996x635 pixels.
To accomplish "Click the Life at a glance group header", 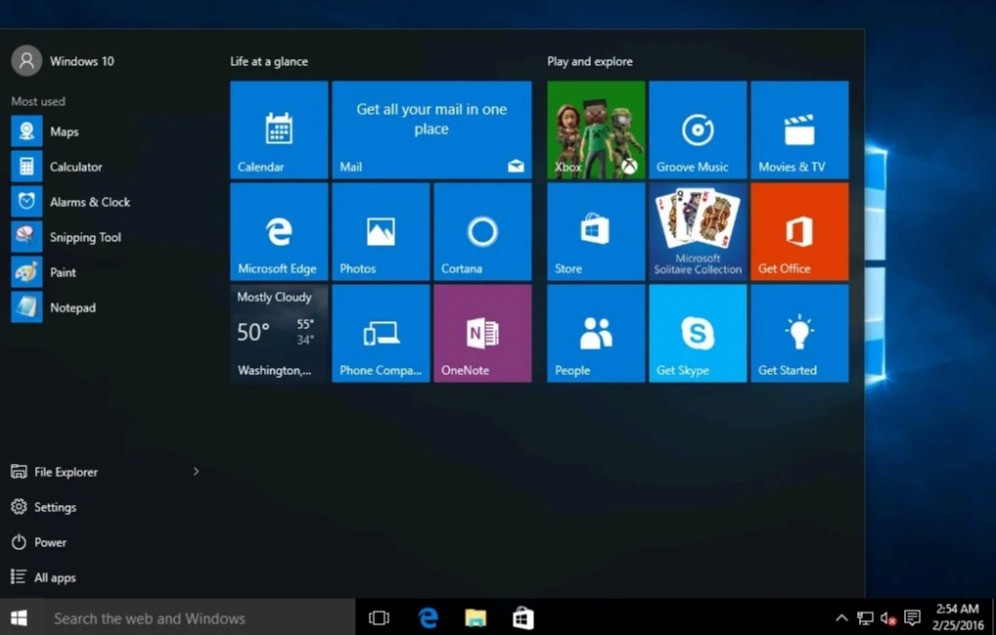I will pyautogui.click(x=269, y=62).
